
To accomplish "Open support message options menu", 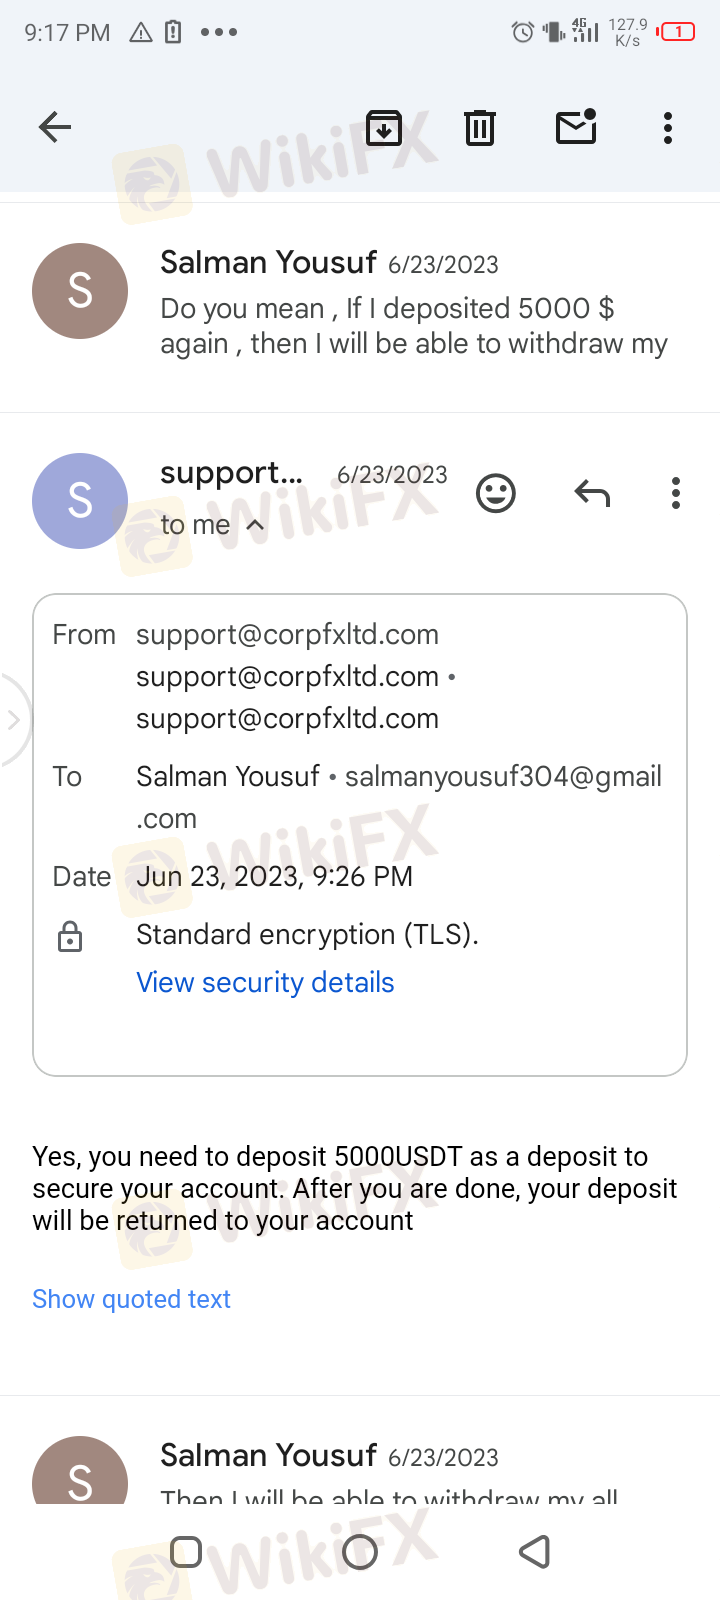I will [x=676, y=493].
